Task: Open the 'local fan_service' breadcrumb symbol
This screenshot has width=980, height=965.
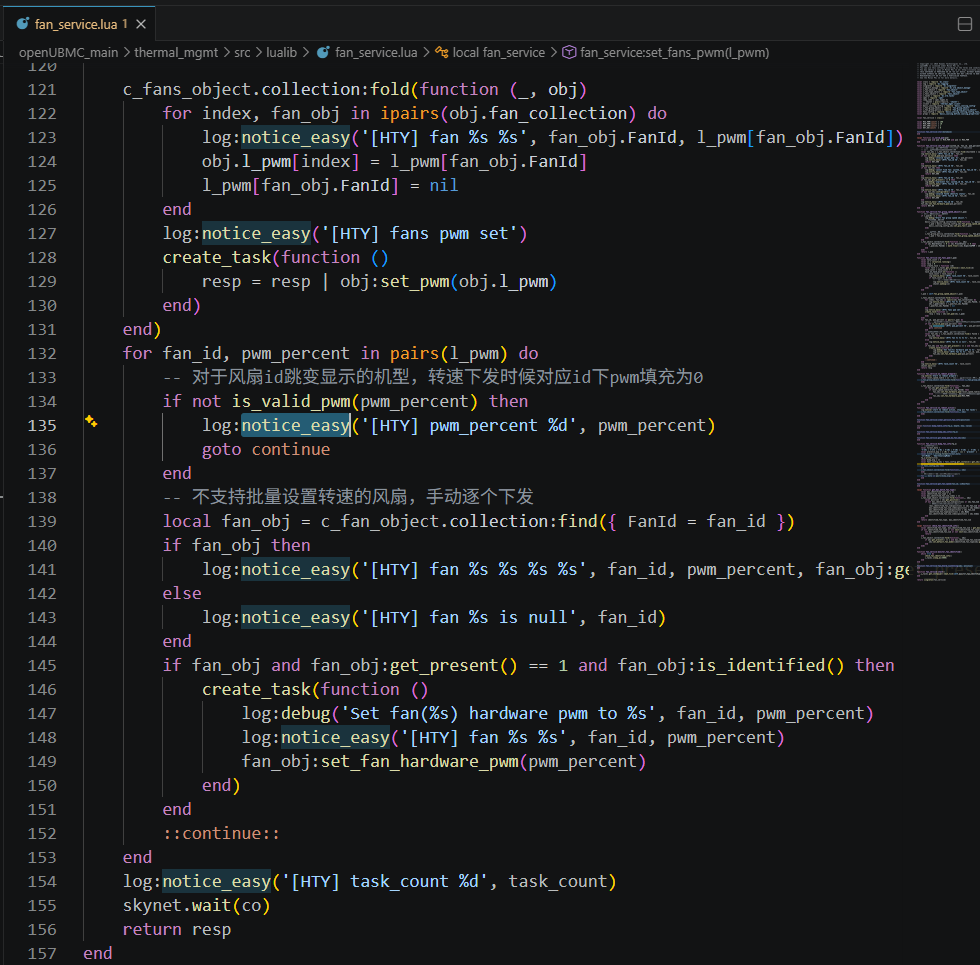Action: (498, 52)
